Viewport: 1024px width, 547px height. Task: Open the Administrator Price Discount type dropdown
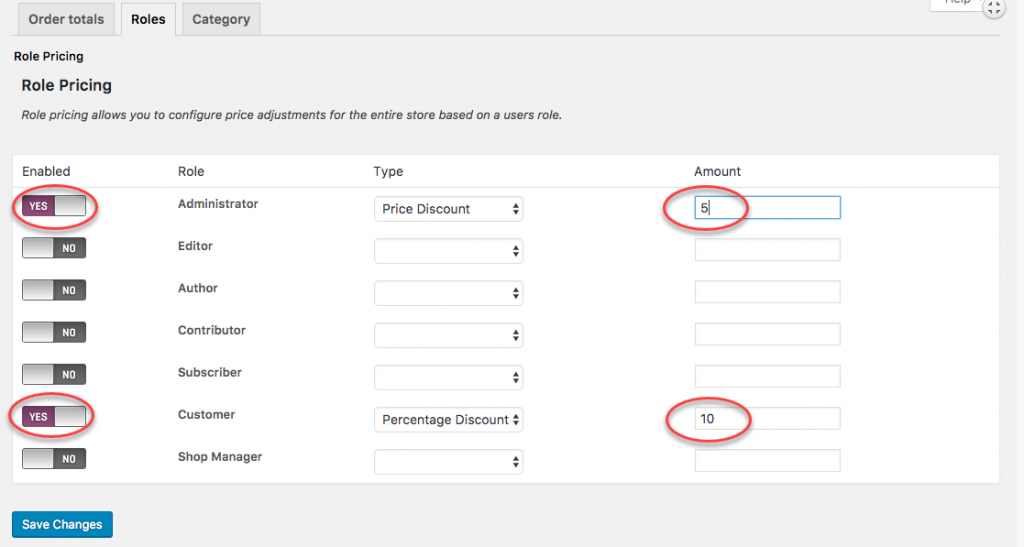pos(449,209)
